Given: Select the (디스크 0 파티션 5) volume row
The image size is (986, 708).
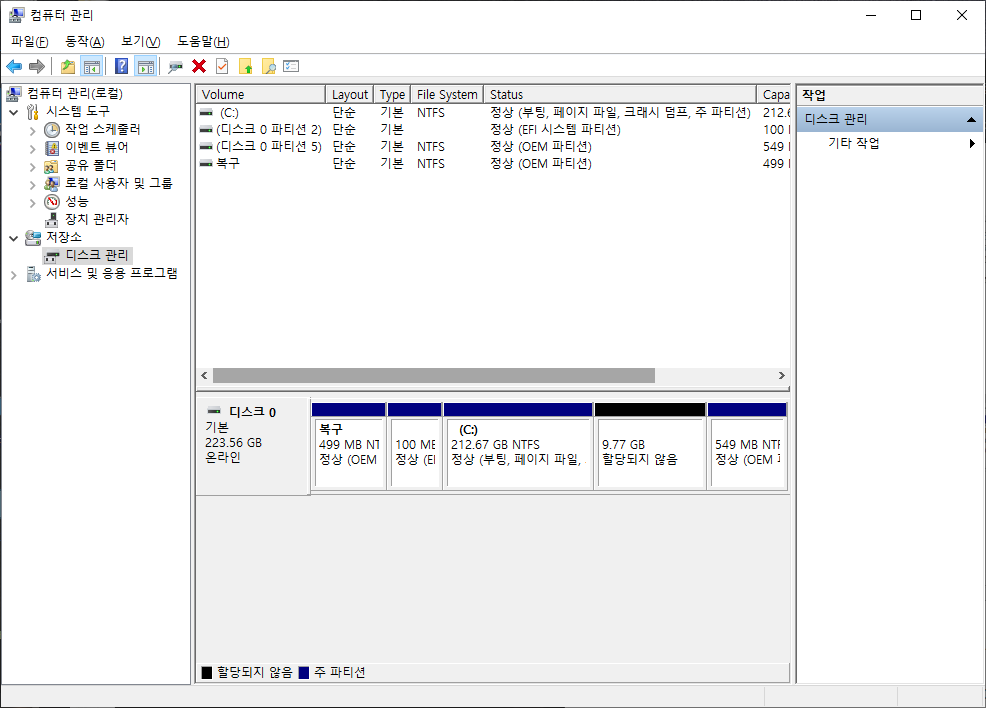Looking at the screenshot, I should [x=494, y=147].
